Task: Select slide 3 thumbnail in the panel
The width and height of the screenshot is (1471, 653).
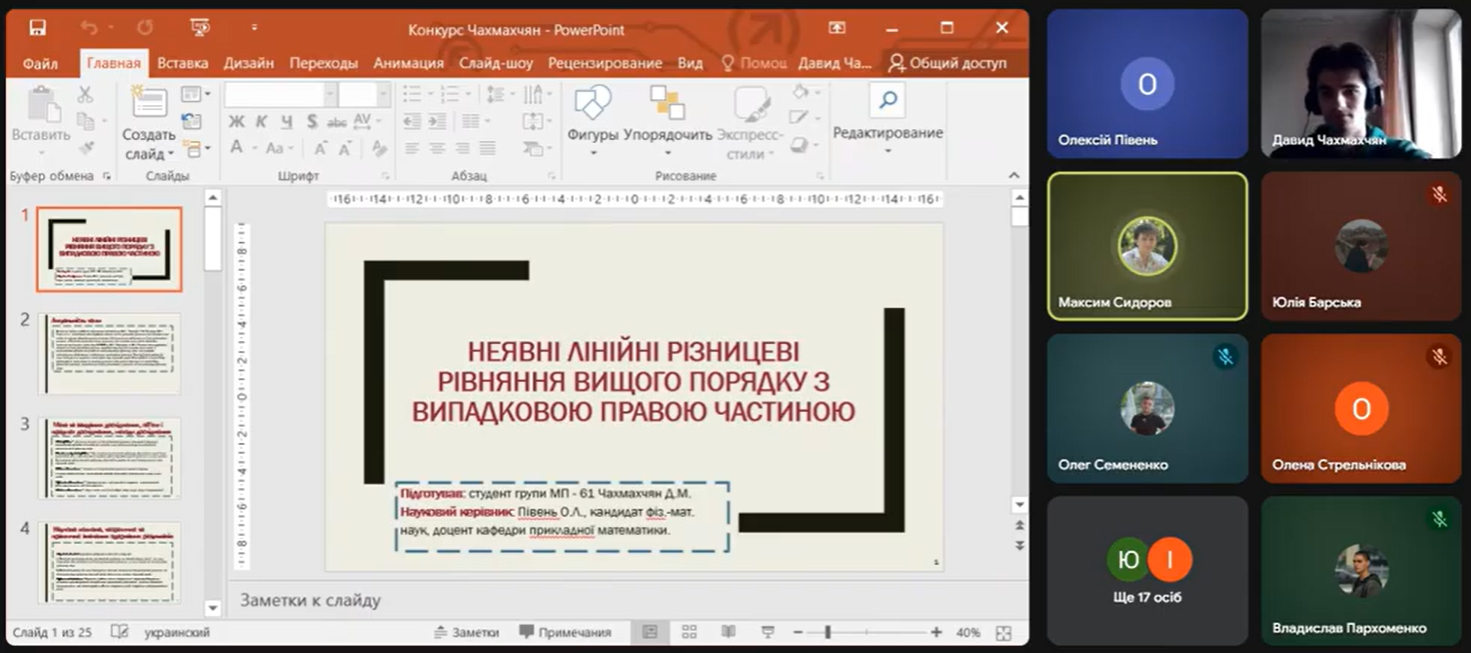Action: 110,458
